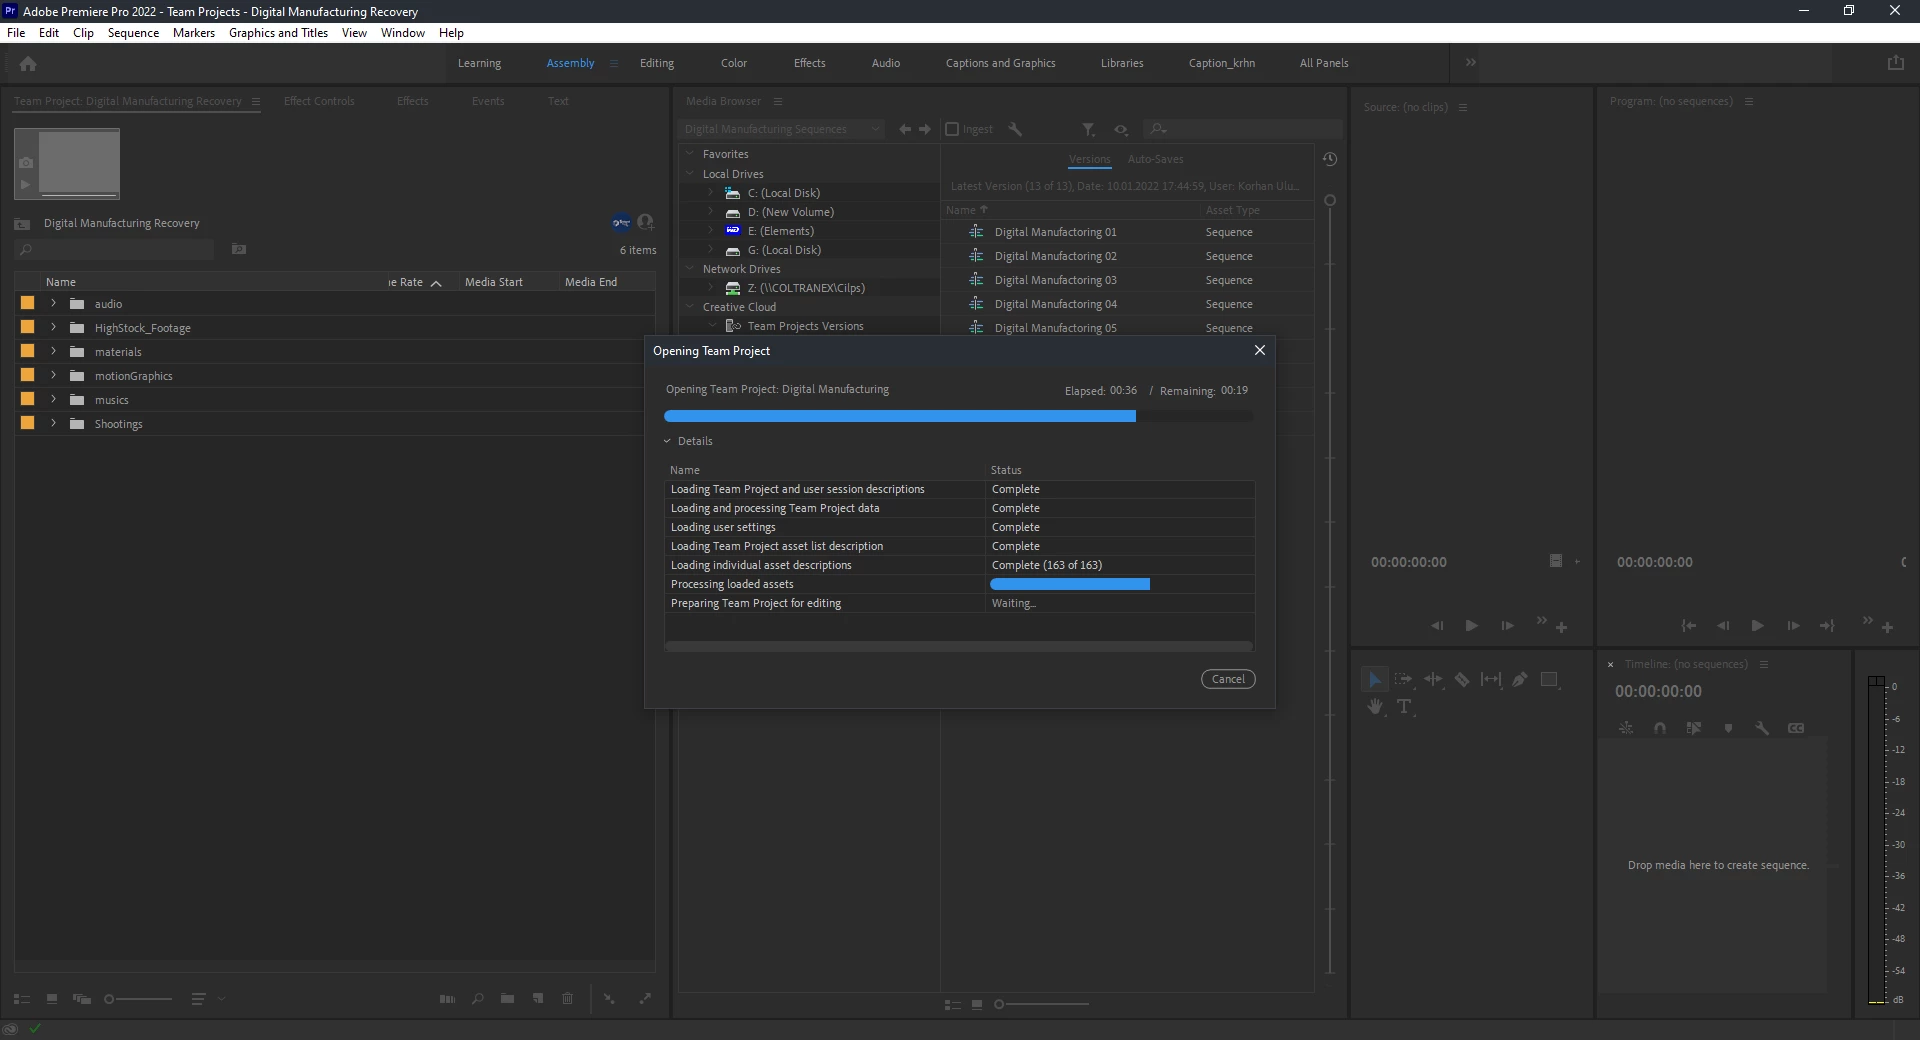Switch to the Color workspace
Image resolution: width=1920 pixels, height=1040 pixels.
click(734, 63)
